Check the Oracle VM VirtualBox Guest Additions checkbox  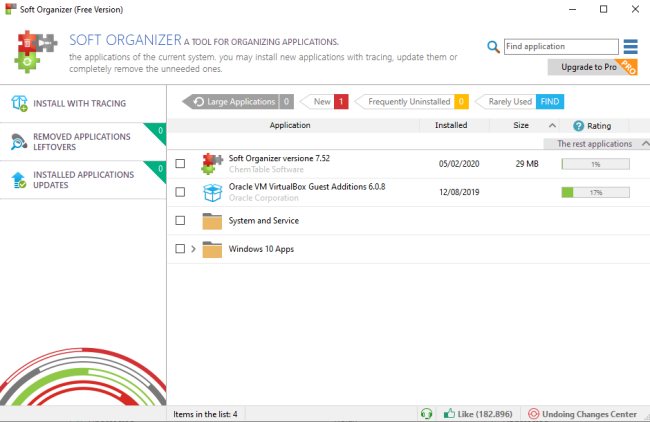(x=180, y=192)
